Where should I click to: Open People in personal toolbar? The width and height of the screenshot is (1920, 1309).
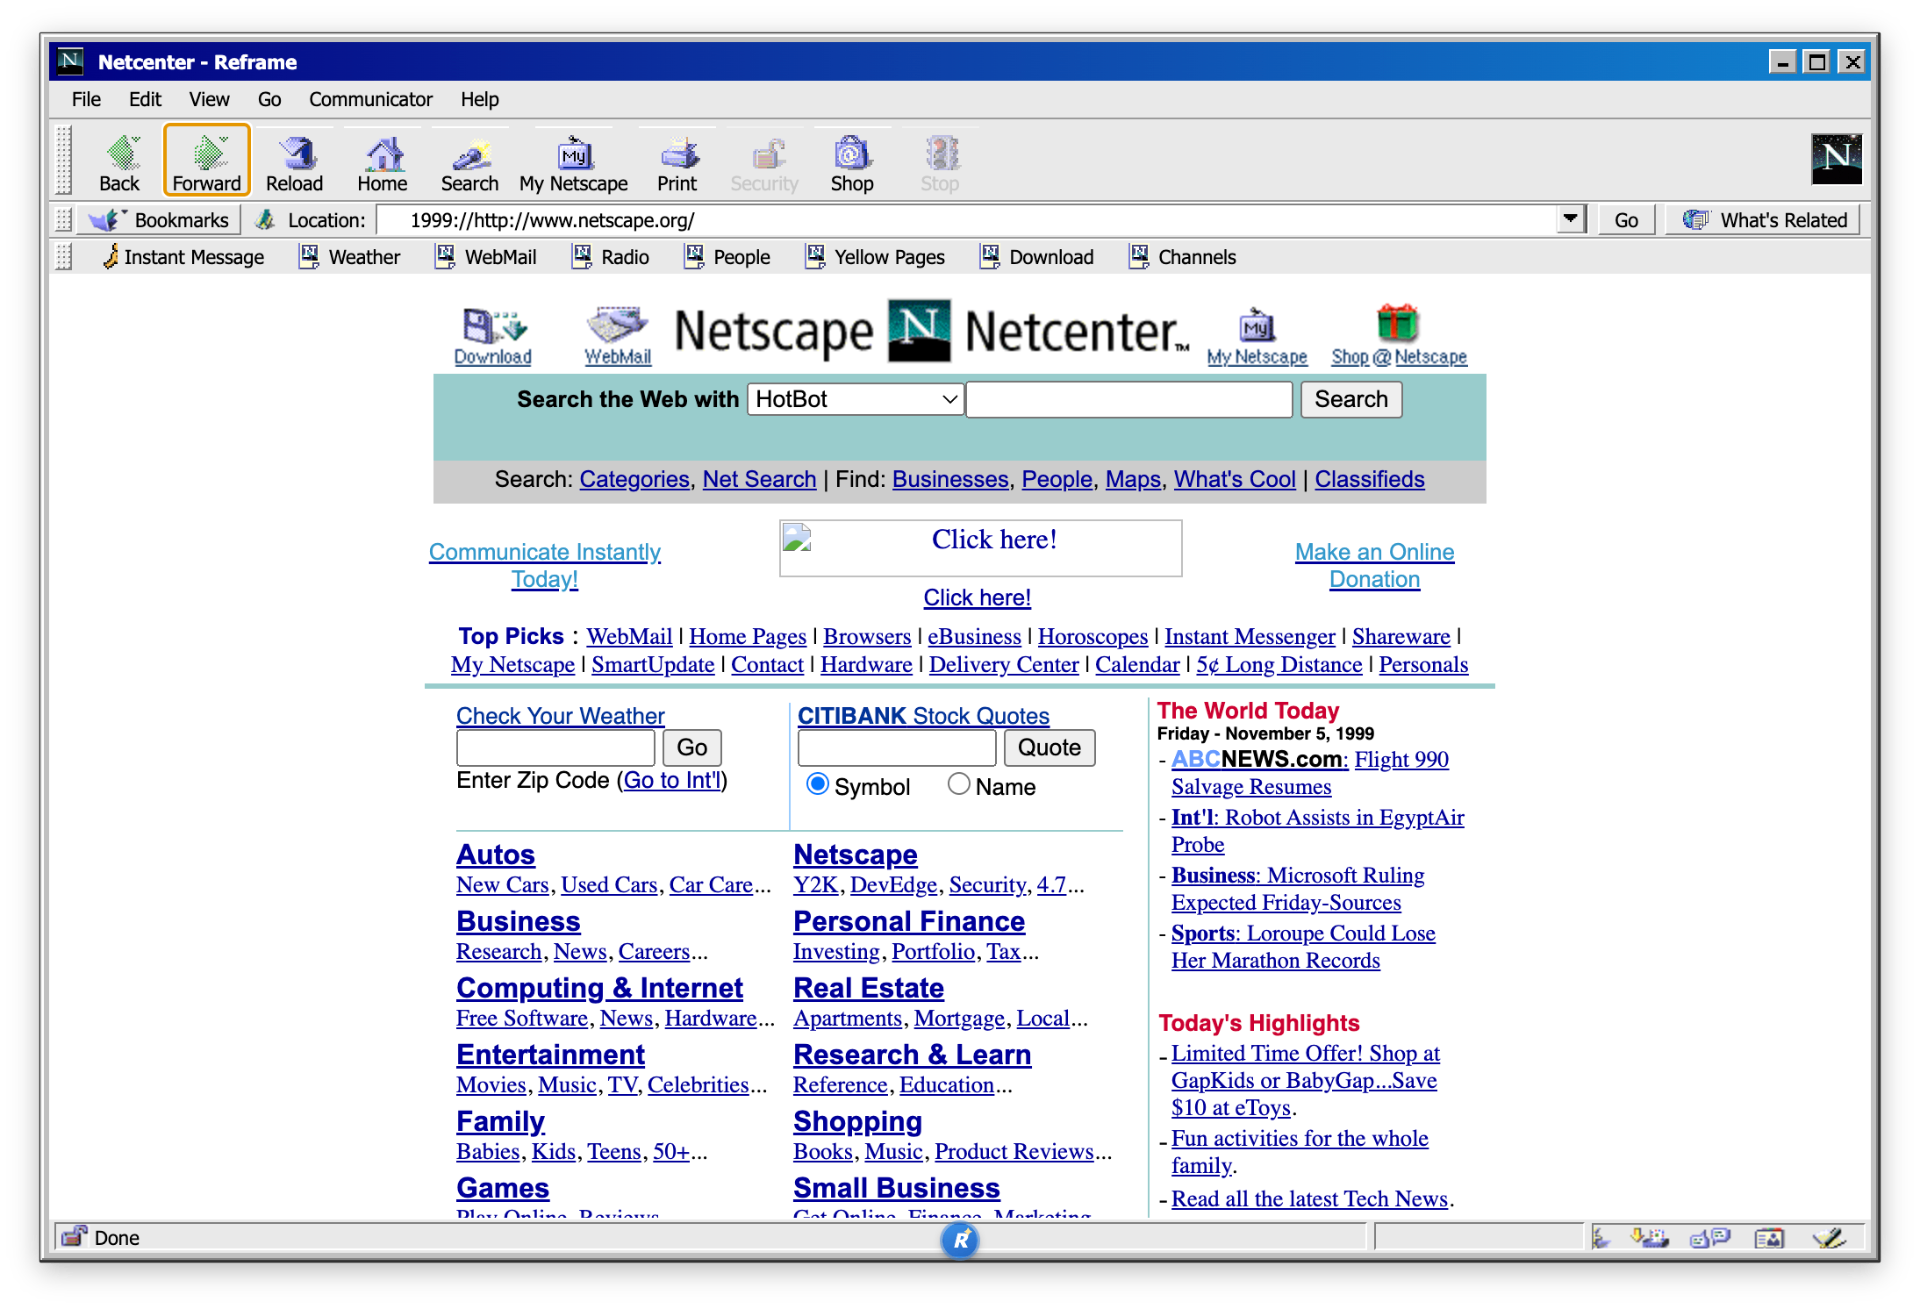tap(728, 257)
